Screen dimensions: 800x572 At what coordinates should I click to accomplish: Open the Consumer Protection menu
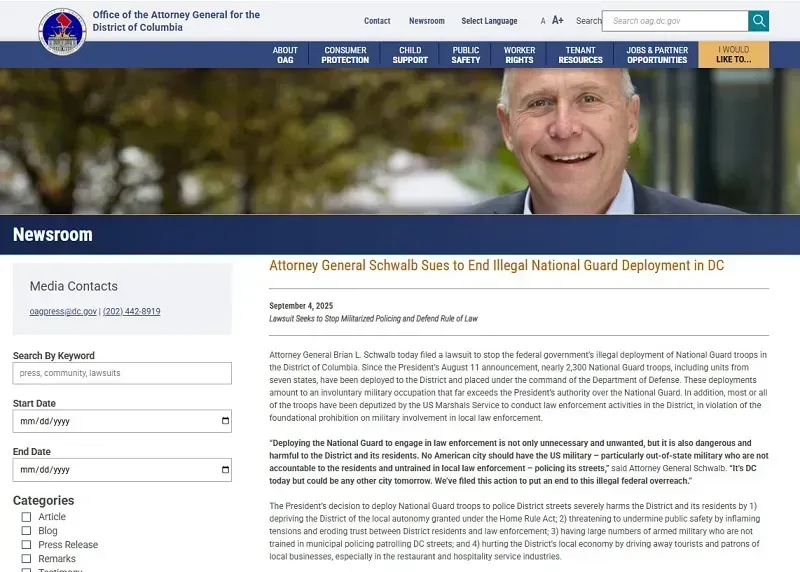point(345,55)
